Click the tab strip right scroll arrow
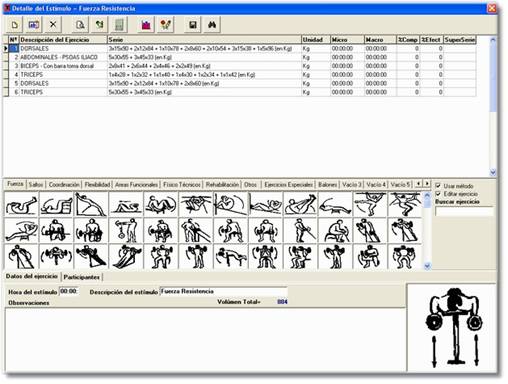The height and width of the screenshot is (384, 508). tap(427, 184)
